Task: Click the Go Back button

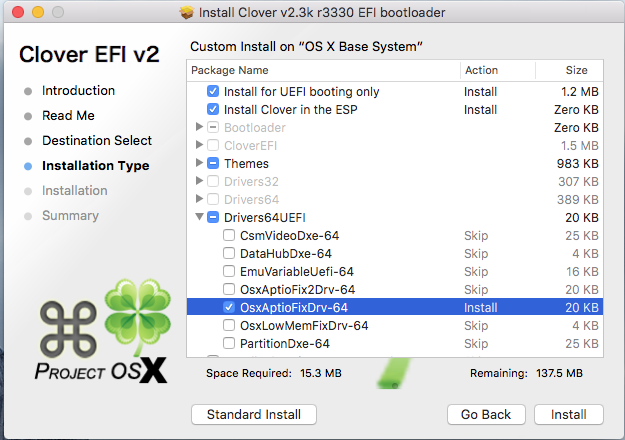Action: pos(486,414)
